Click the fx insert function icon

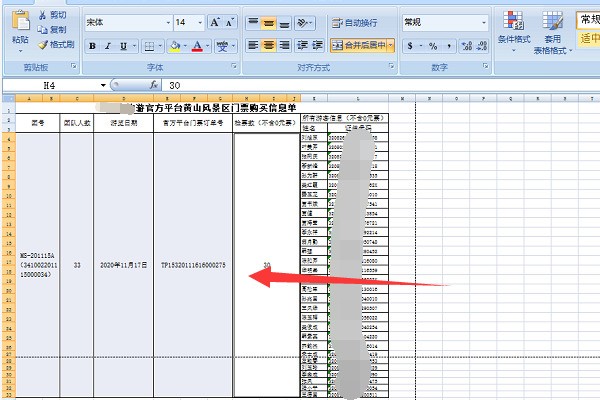[x=154, y=85]
